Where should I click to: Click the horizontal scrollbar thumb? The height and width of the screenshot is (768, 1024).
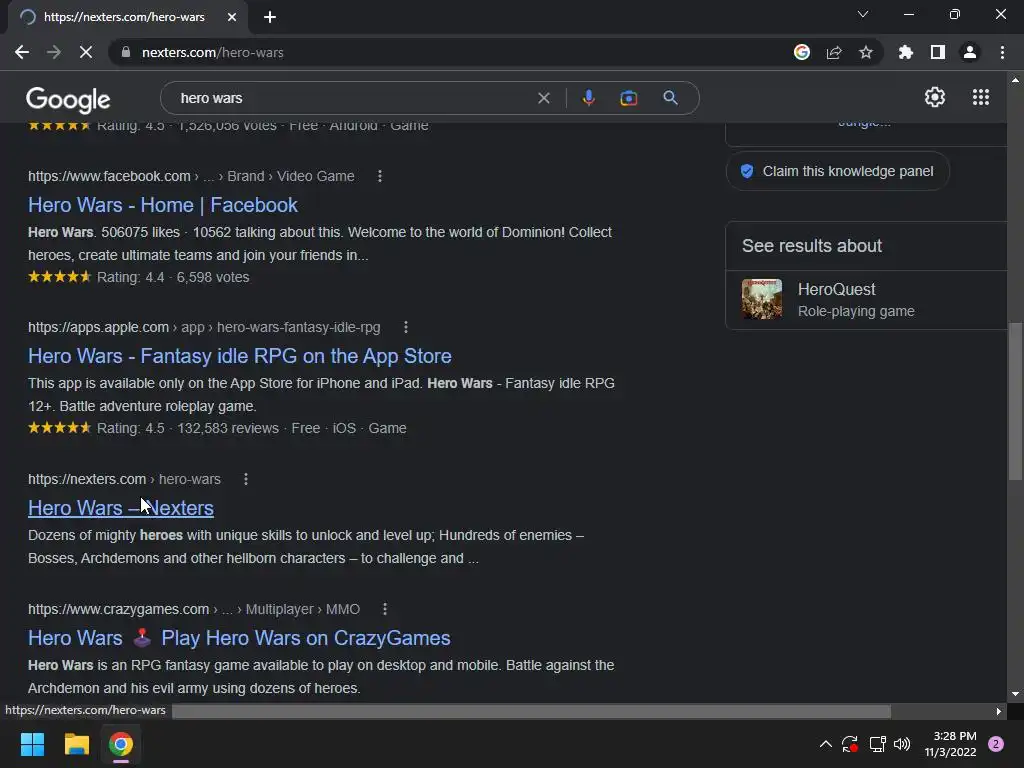pos(532,711)
